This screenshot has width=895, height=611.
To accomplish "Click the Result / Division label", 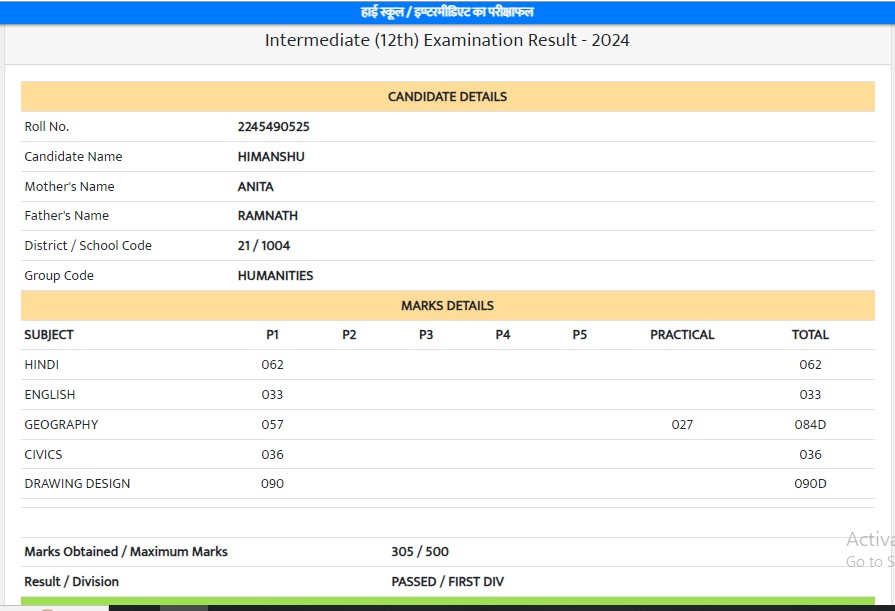I will pos(71,582).
